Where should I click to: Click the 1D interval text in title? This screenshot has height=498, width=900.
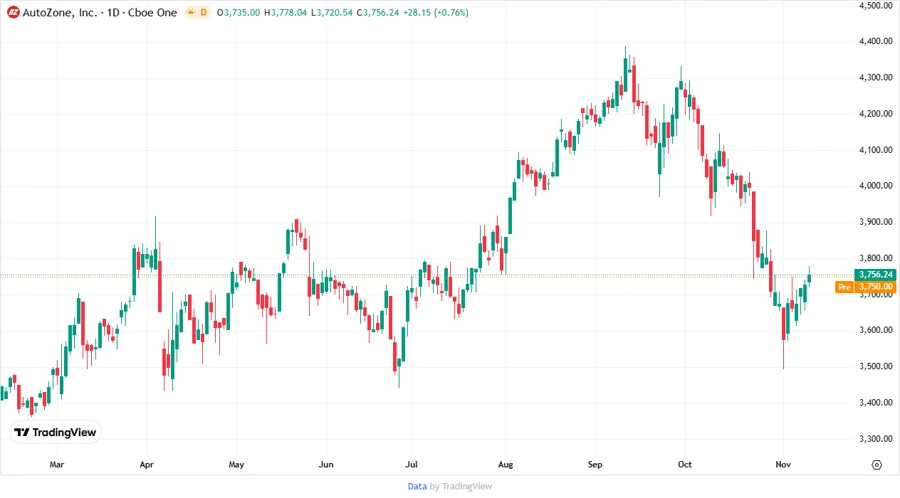click(113, 13)
